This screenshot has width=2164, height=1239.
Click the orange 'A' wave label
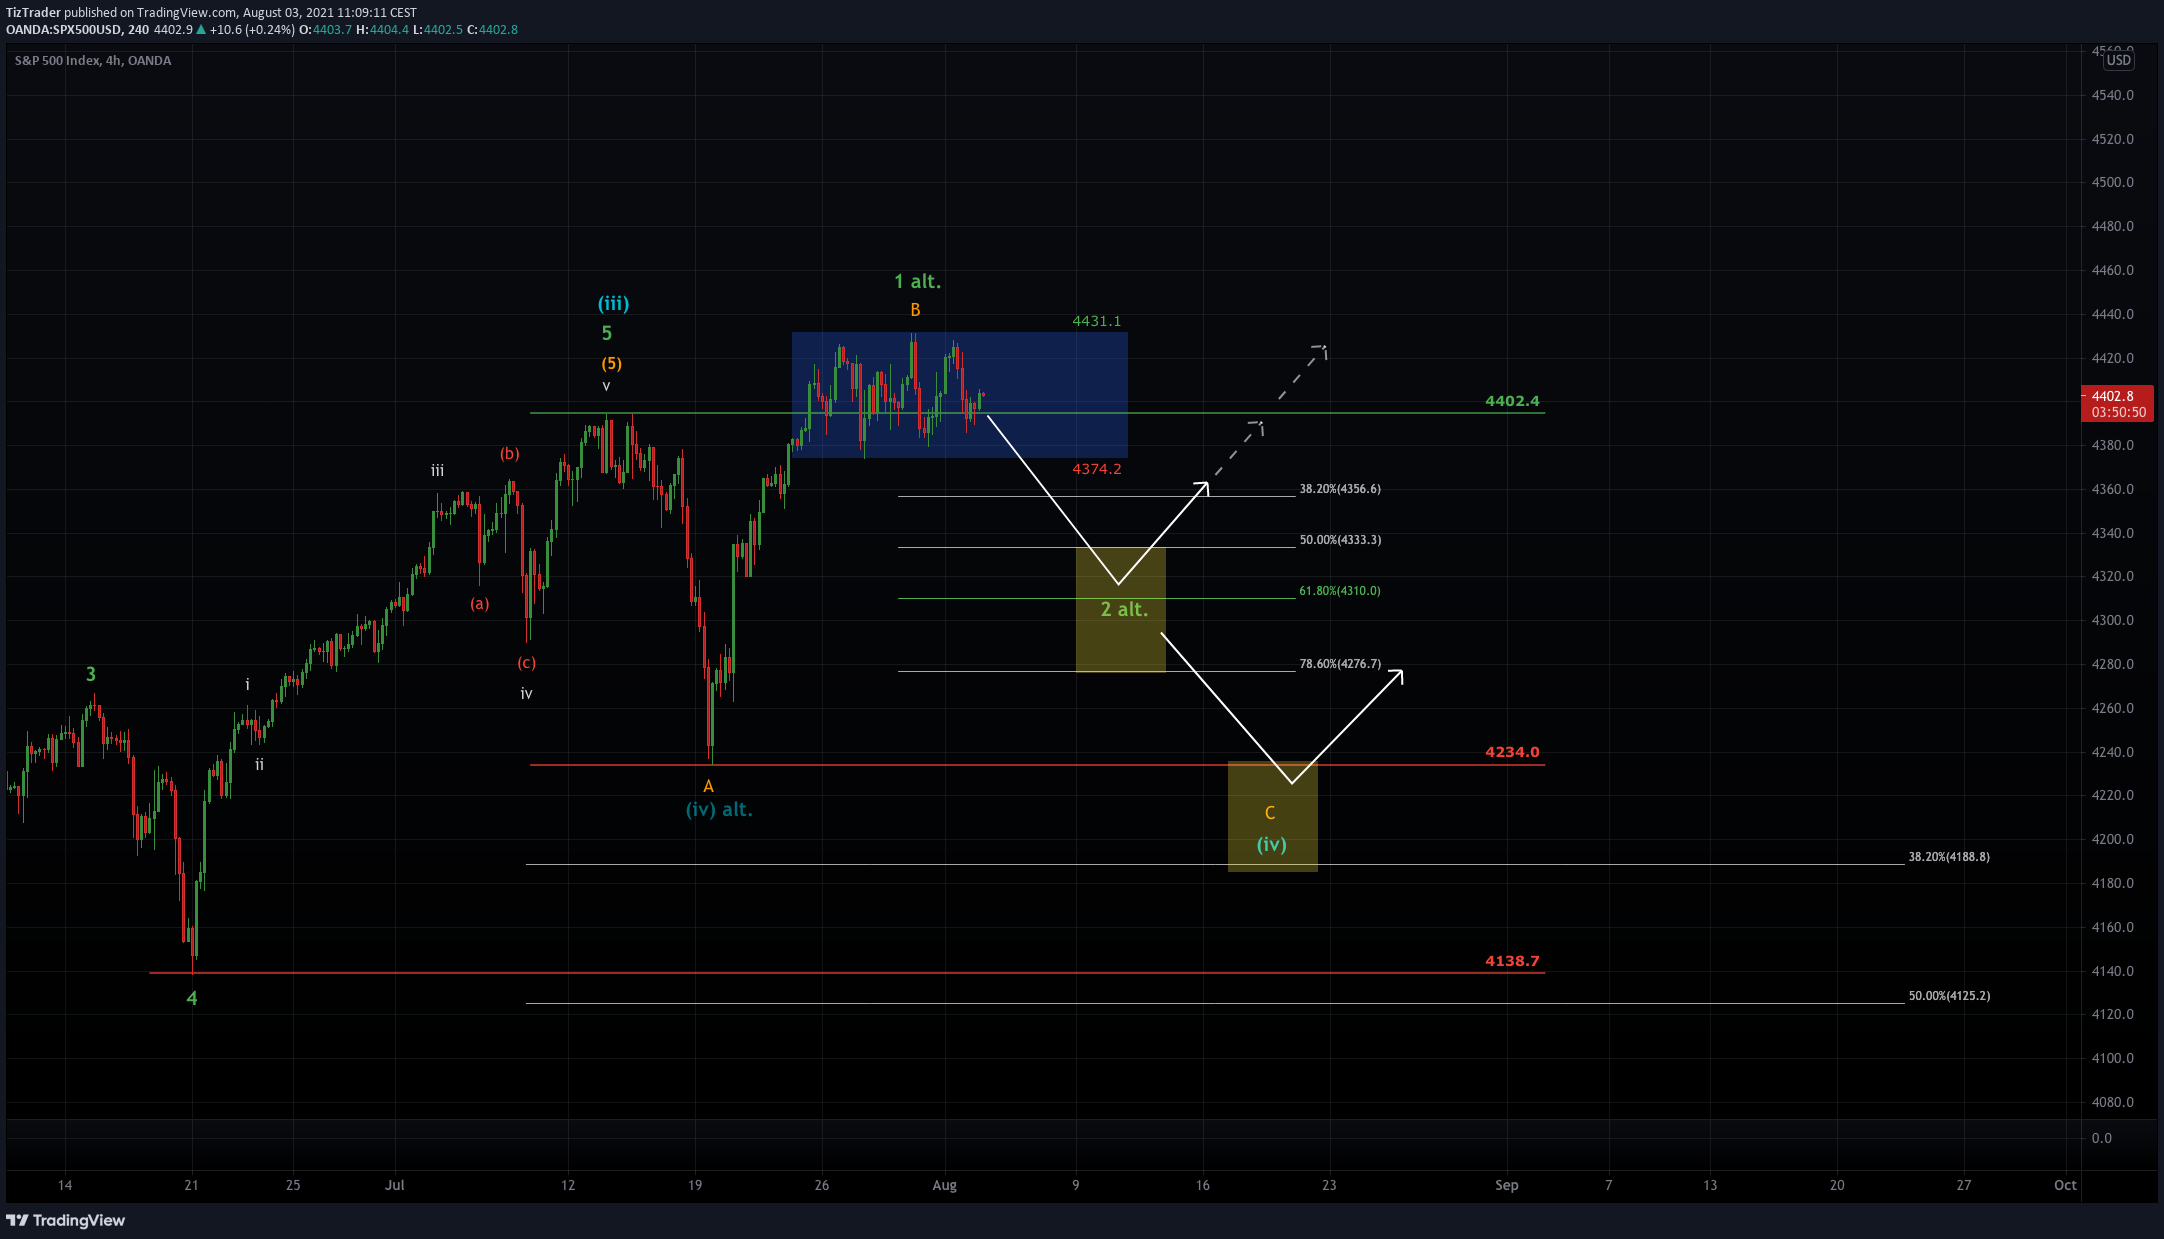pos(708,787)
